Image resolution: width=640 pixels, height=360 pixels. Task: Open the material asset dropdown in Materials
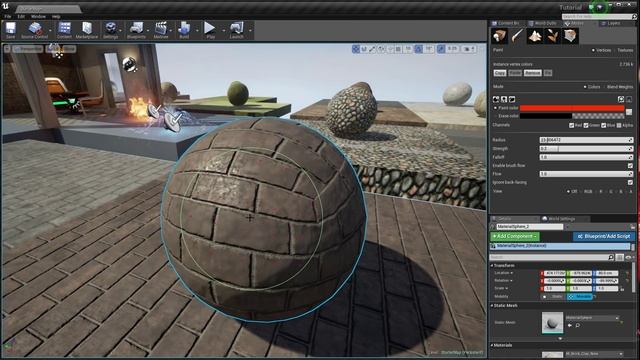click(x=594, y=354)
